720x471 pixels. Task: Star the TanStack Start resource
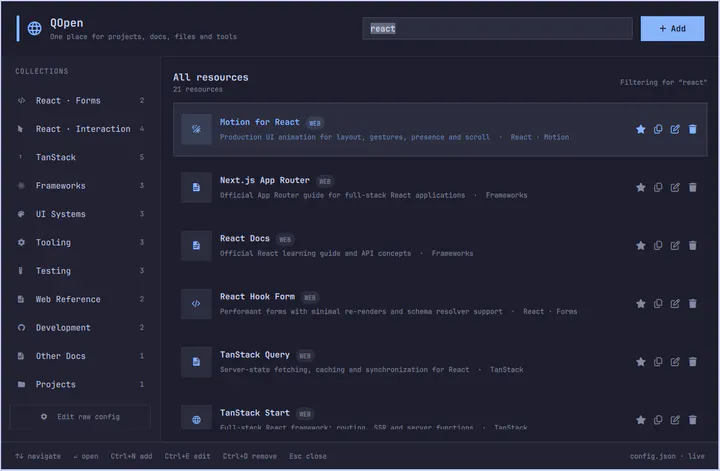point(641,420)
